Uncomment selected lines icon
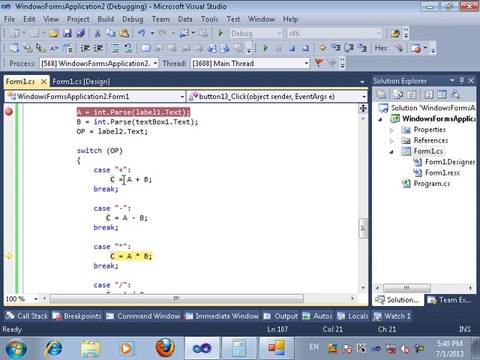Screen dimensions: 480x360 coord(129,48)
